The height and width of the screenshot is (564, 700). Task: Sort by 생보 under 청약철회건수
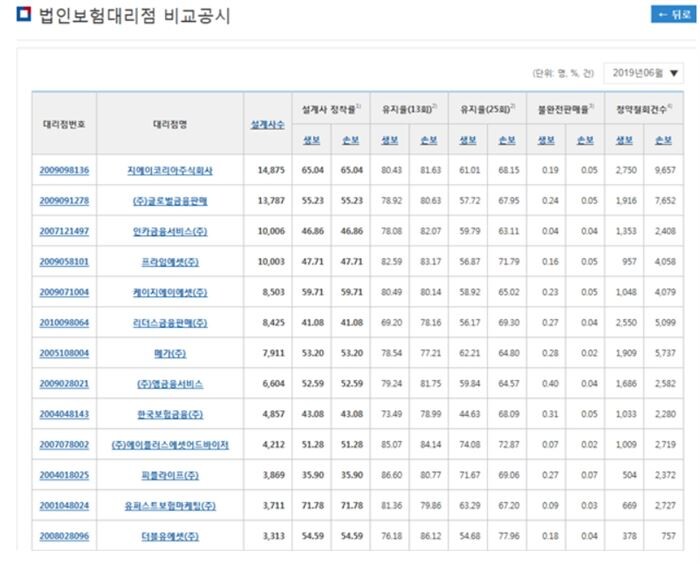tap(624, 140)
